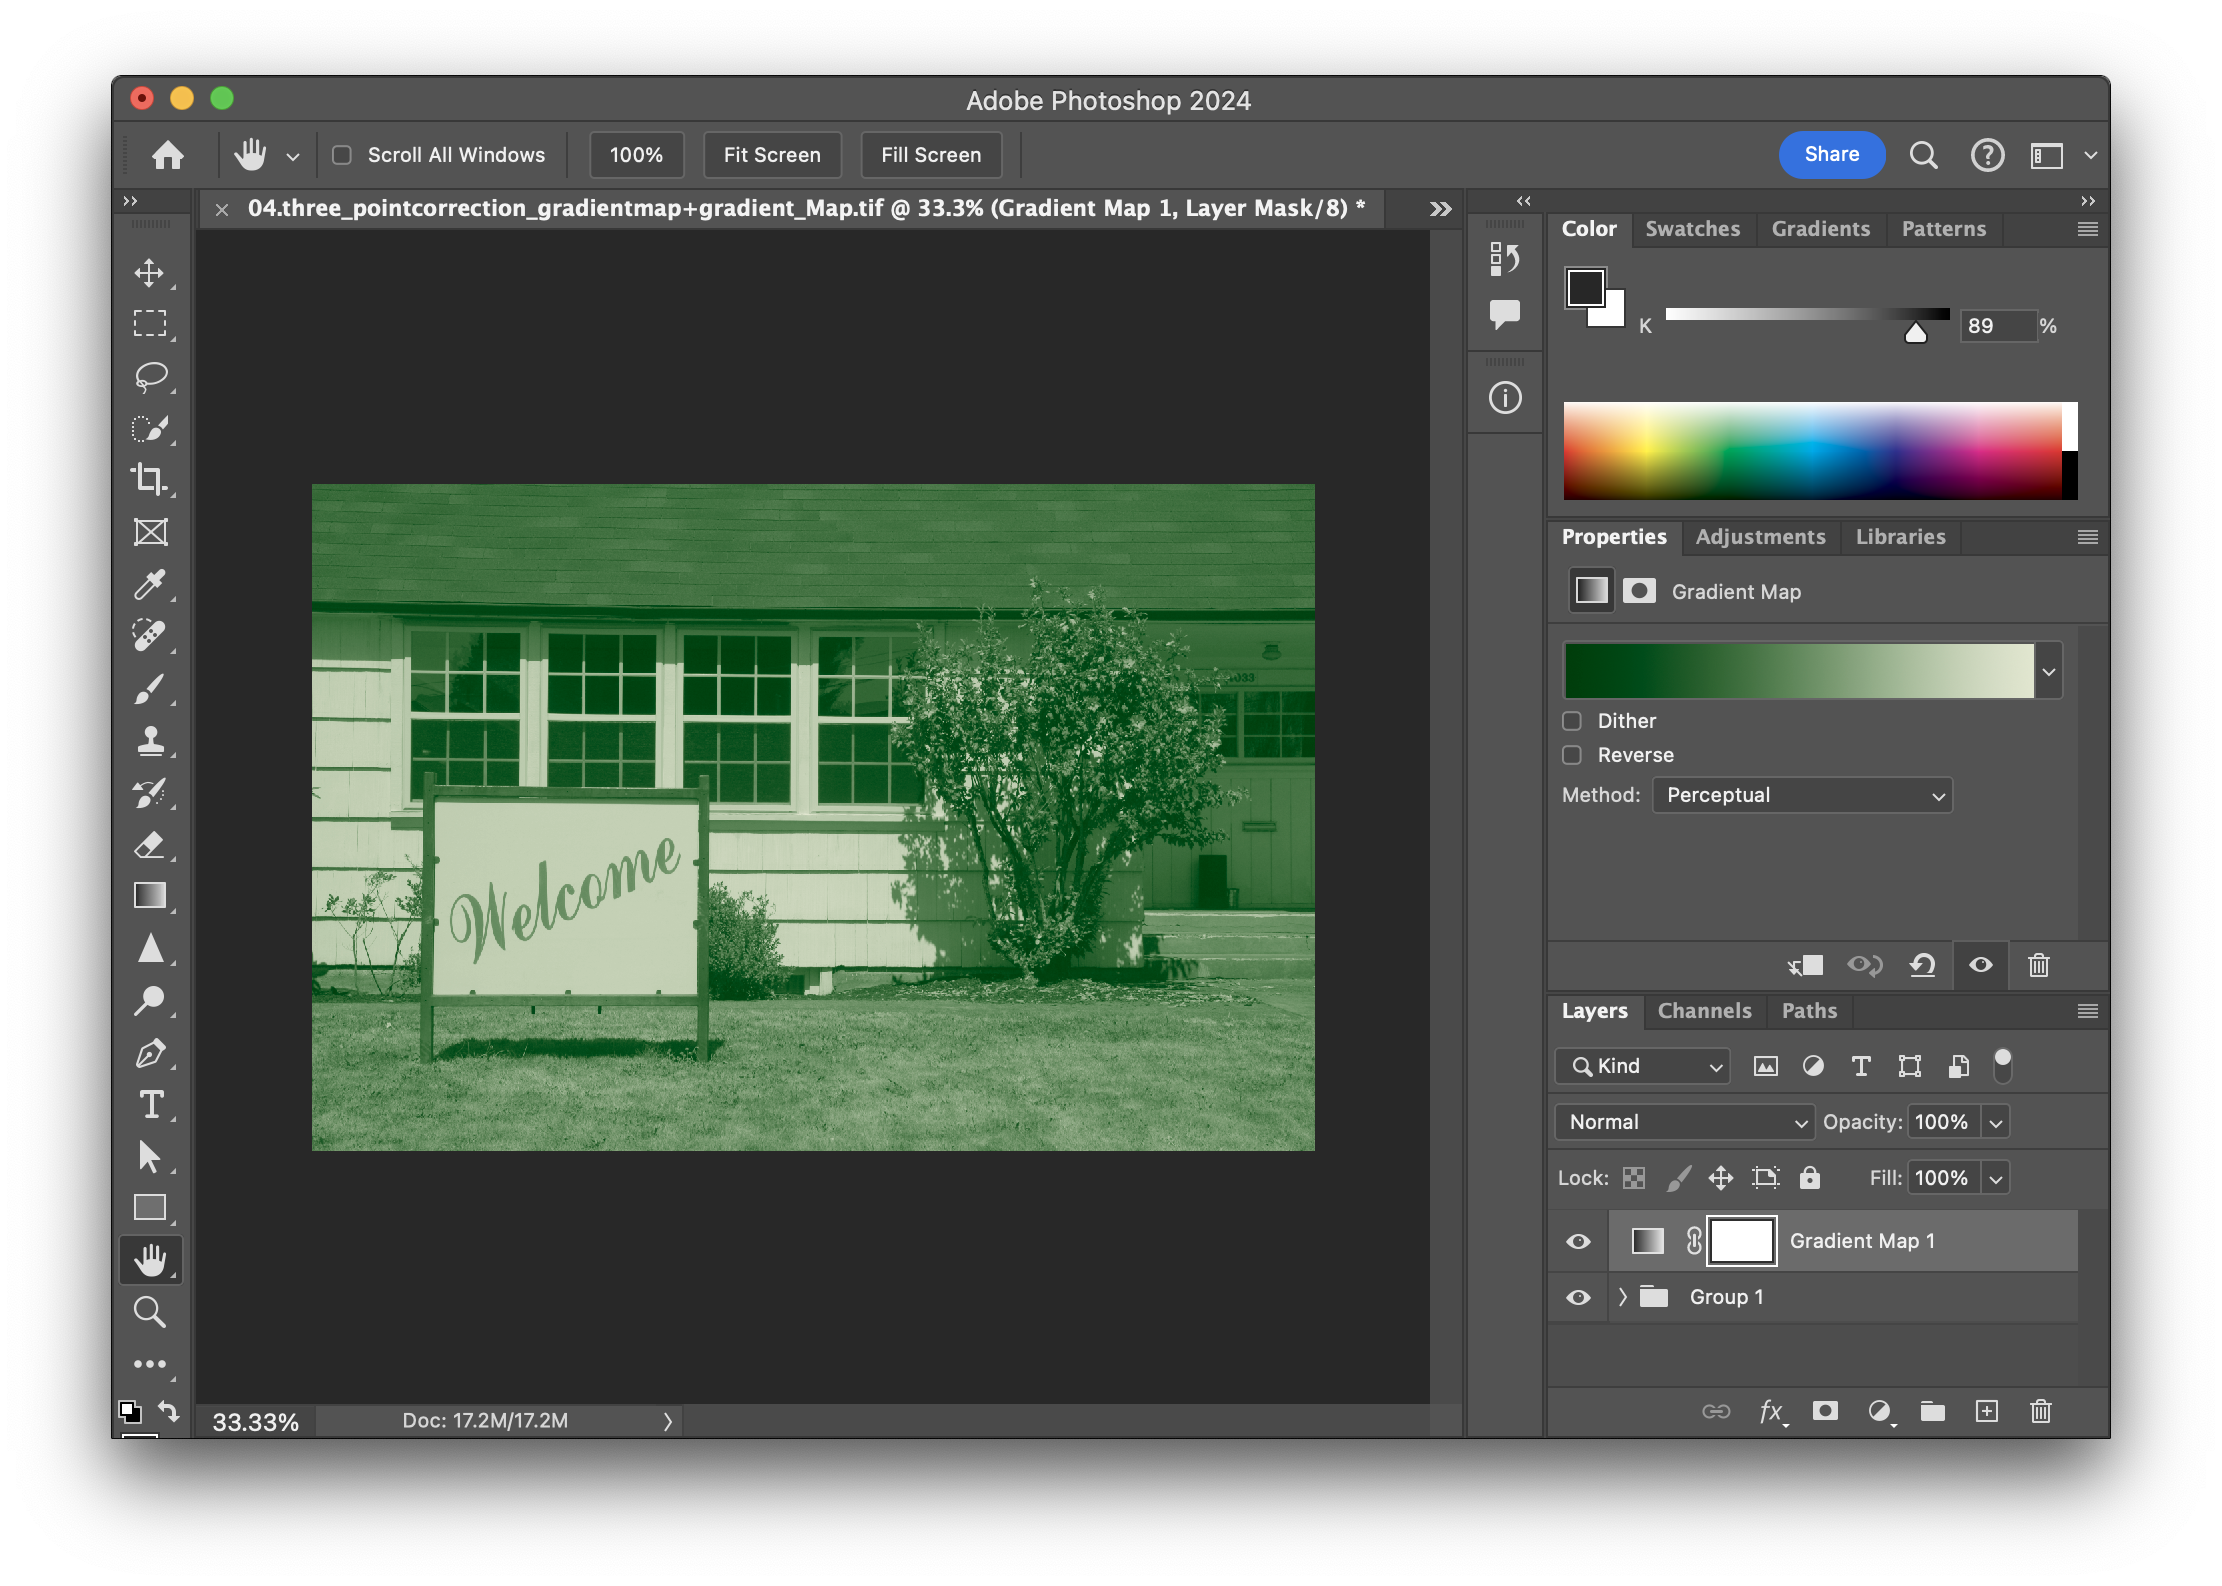This screenshot has height=1586, width=2222.
Task: Select the Horizontal Type tool
Action: click(150, 1105)
